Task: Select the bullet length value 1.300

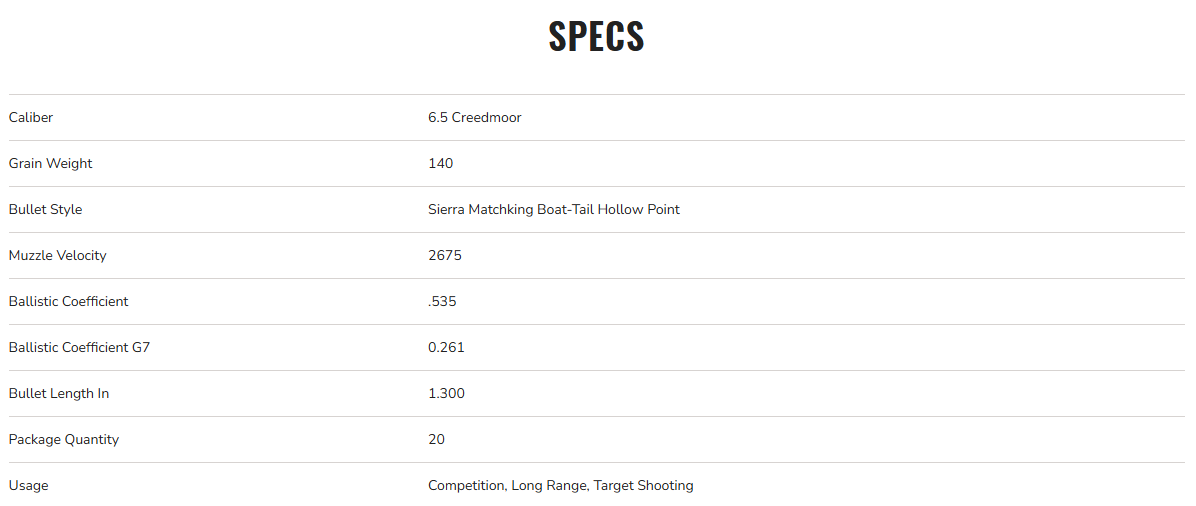Action: (446, 394)
